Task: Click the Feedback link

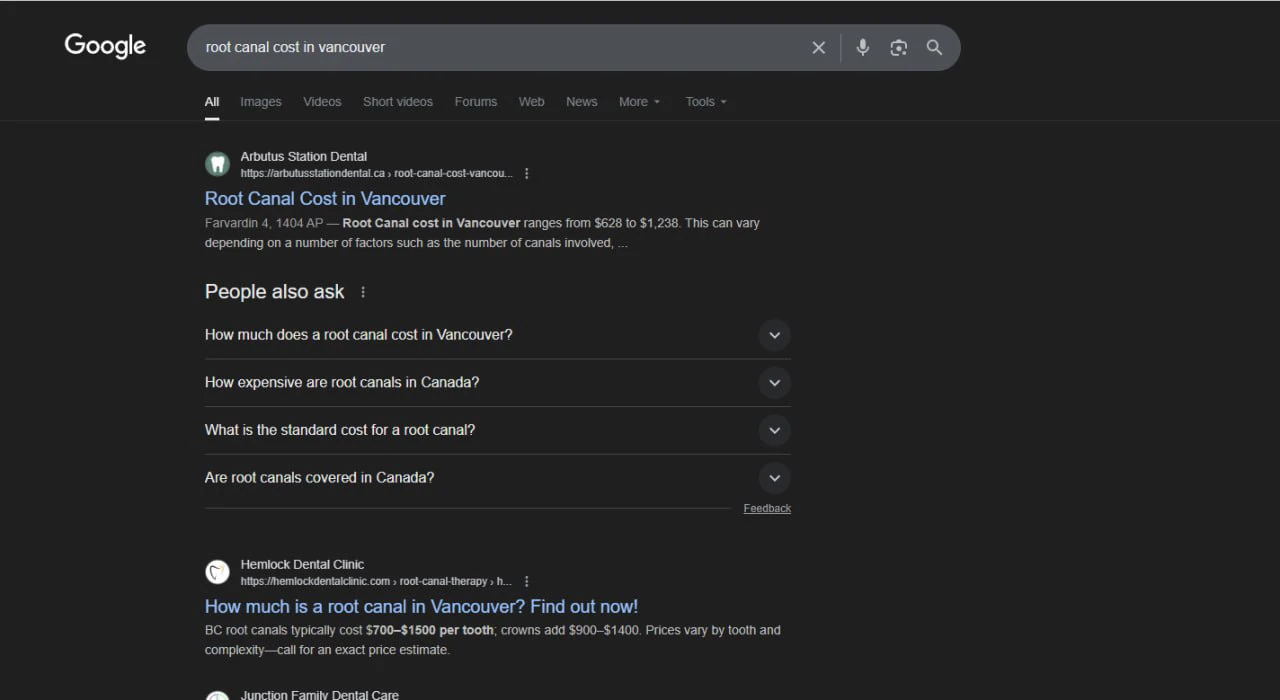Action: (x=767, y=509)
